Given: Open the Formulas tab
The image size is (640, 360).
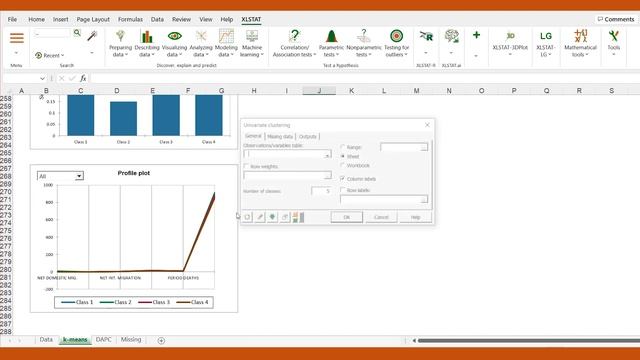Looking at the screenshot, I should coord(130,19).
